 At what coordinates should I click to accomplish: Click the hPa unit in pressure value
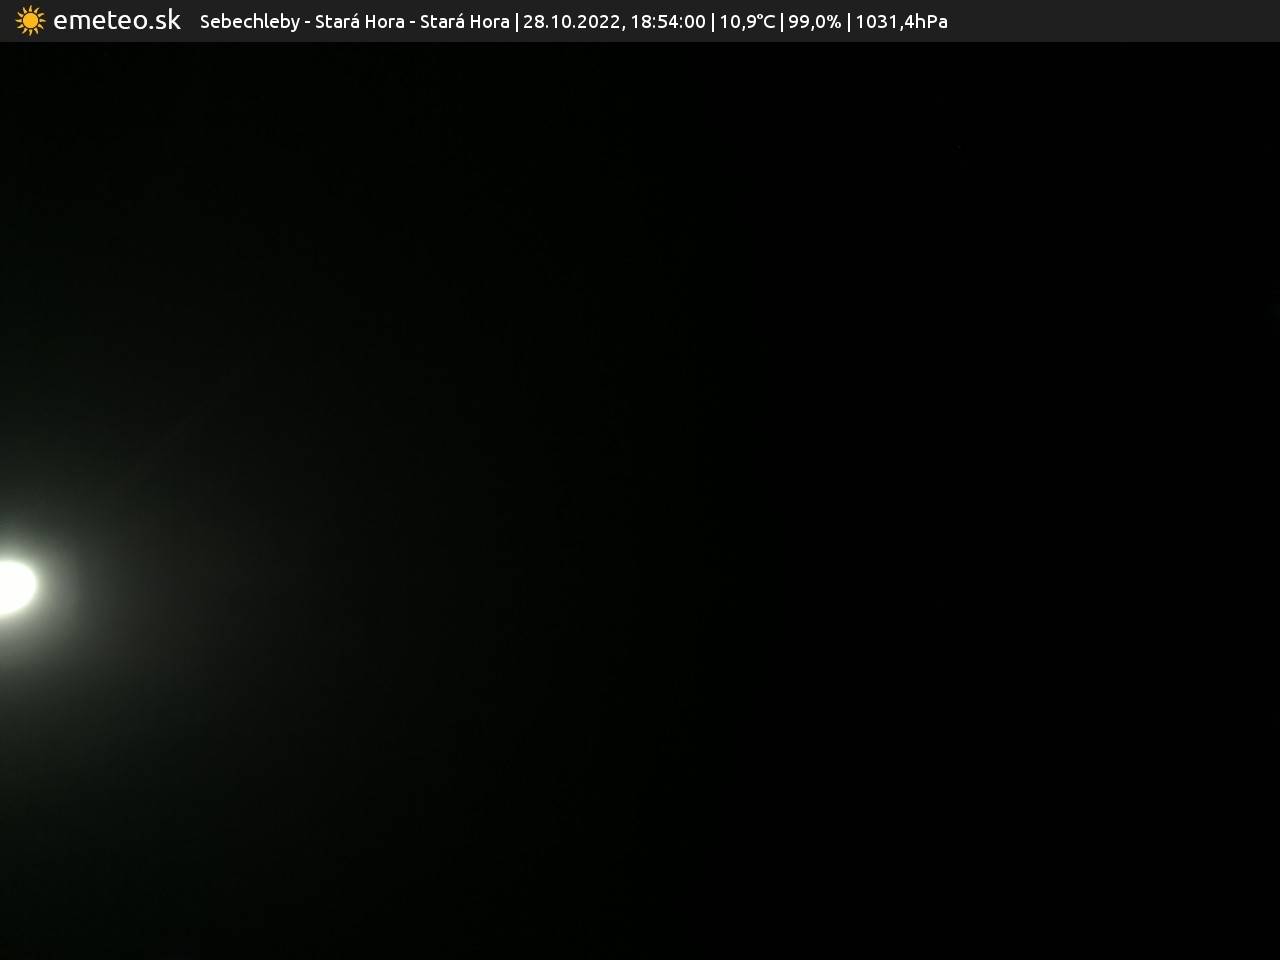point(930,22)
